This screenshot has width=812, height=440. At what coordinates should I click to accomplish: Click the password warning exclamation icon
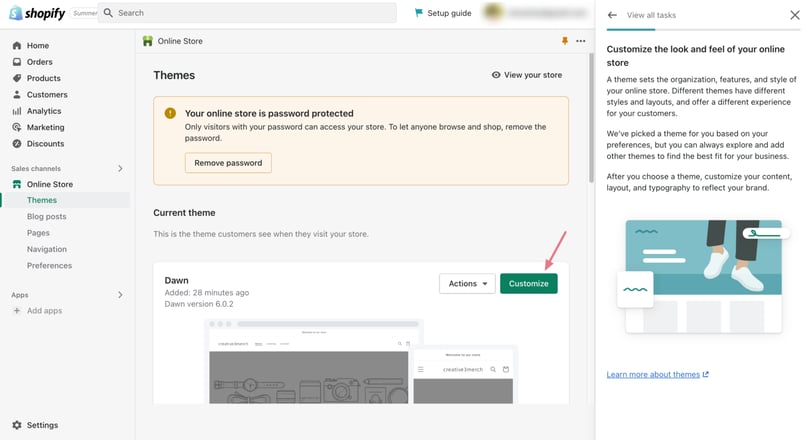pos(170,113)
